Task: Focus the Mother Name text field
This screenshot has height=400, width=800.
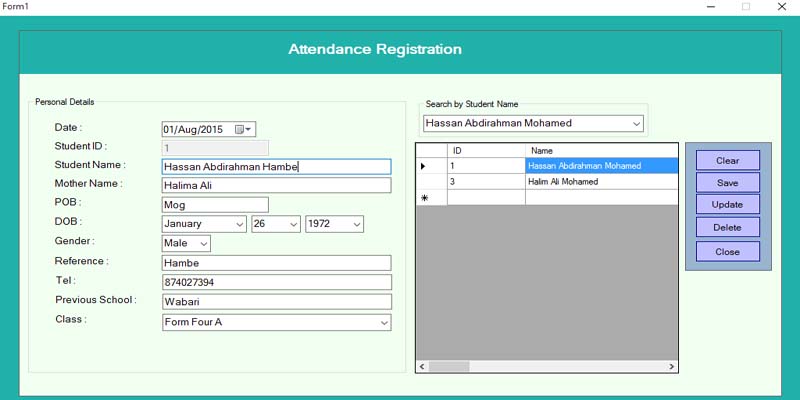Action: [x=277, y=185]
